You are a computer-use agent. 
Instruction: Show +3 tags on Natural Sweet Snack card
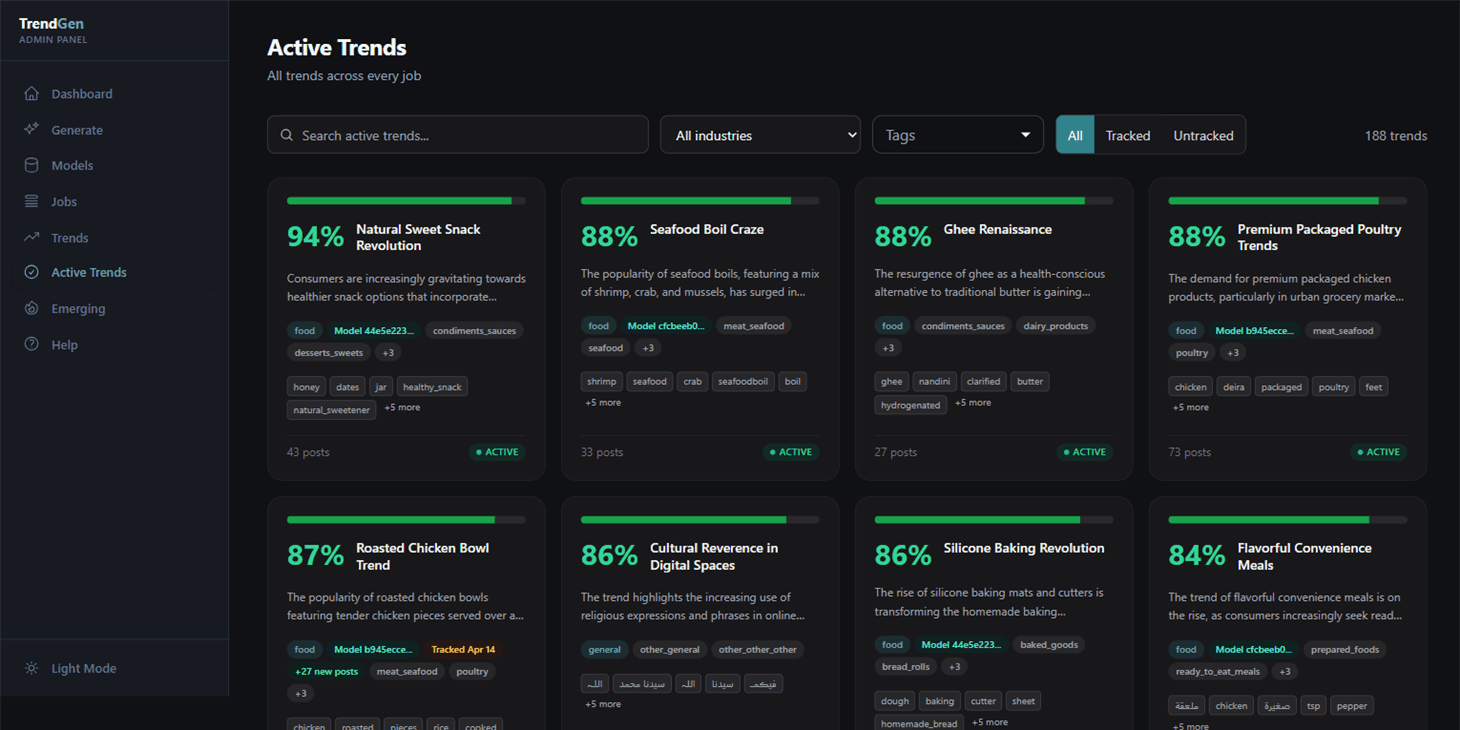[x=388, y=352]
